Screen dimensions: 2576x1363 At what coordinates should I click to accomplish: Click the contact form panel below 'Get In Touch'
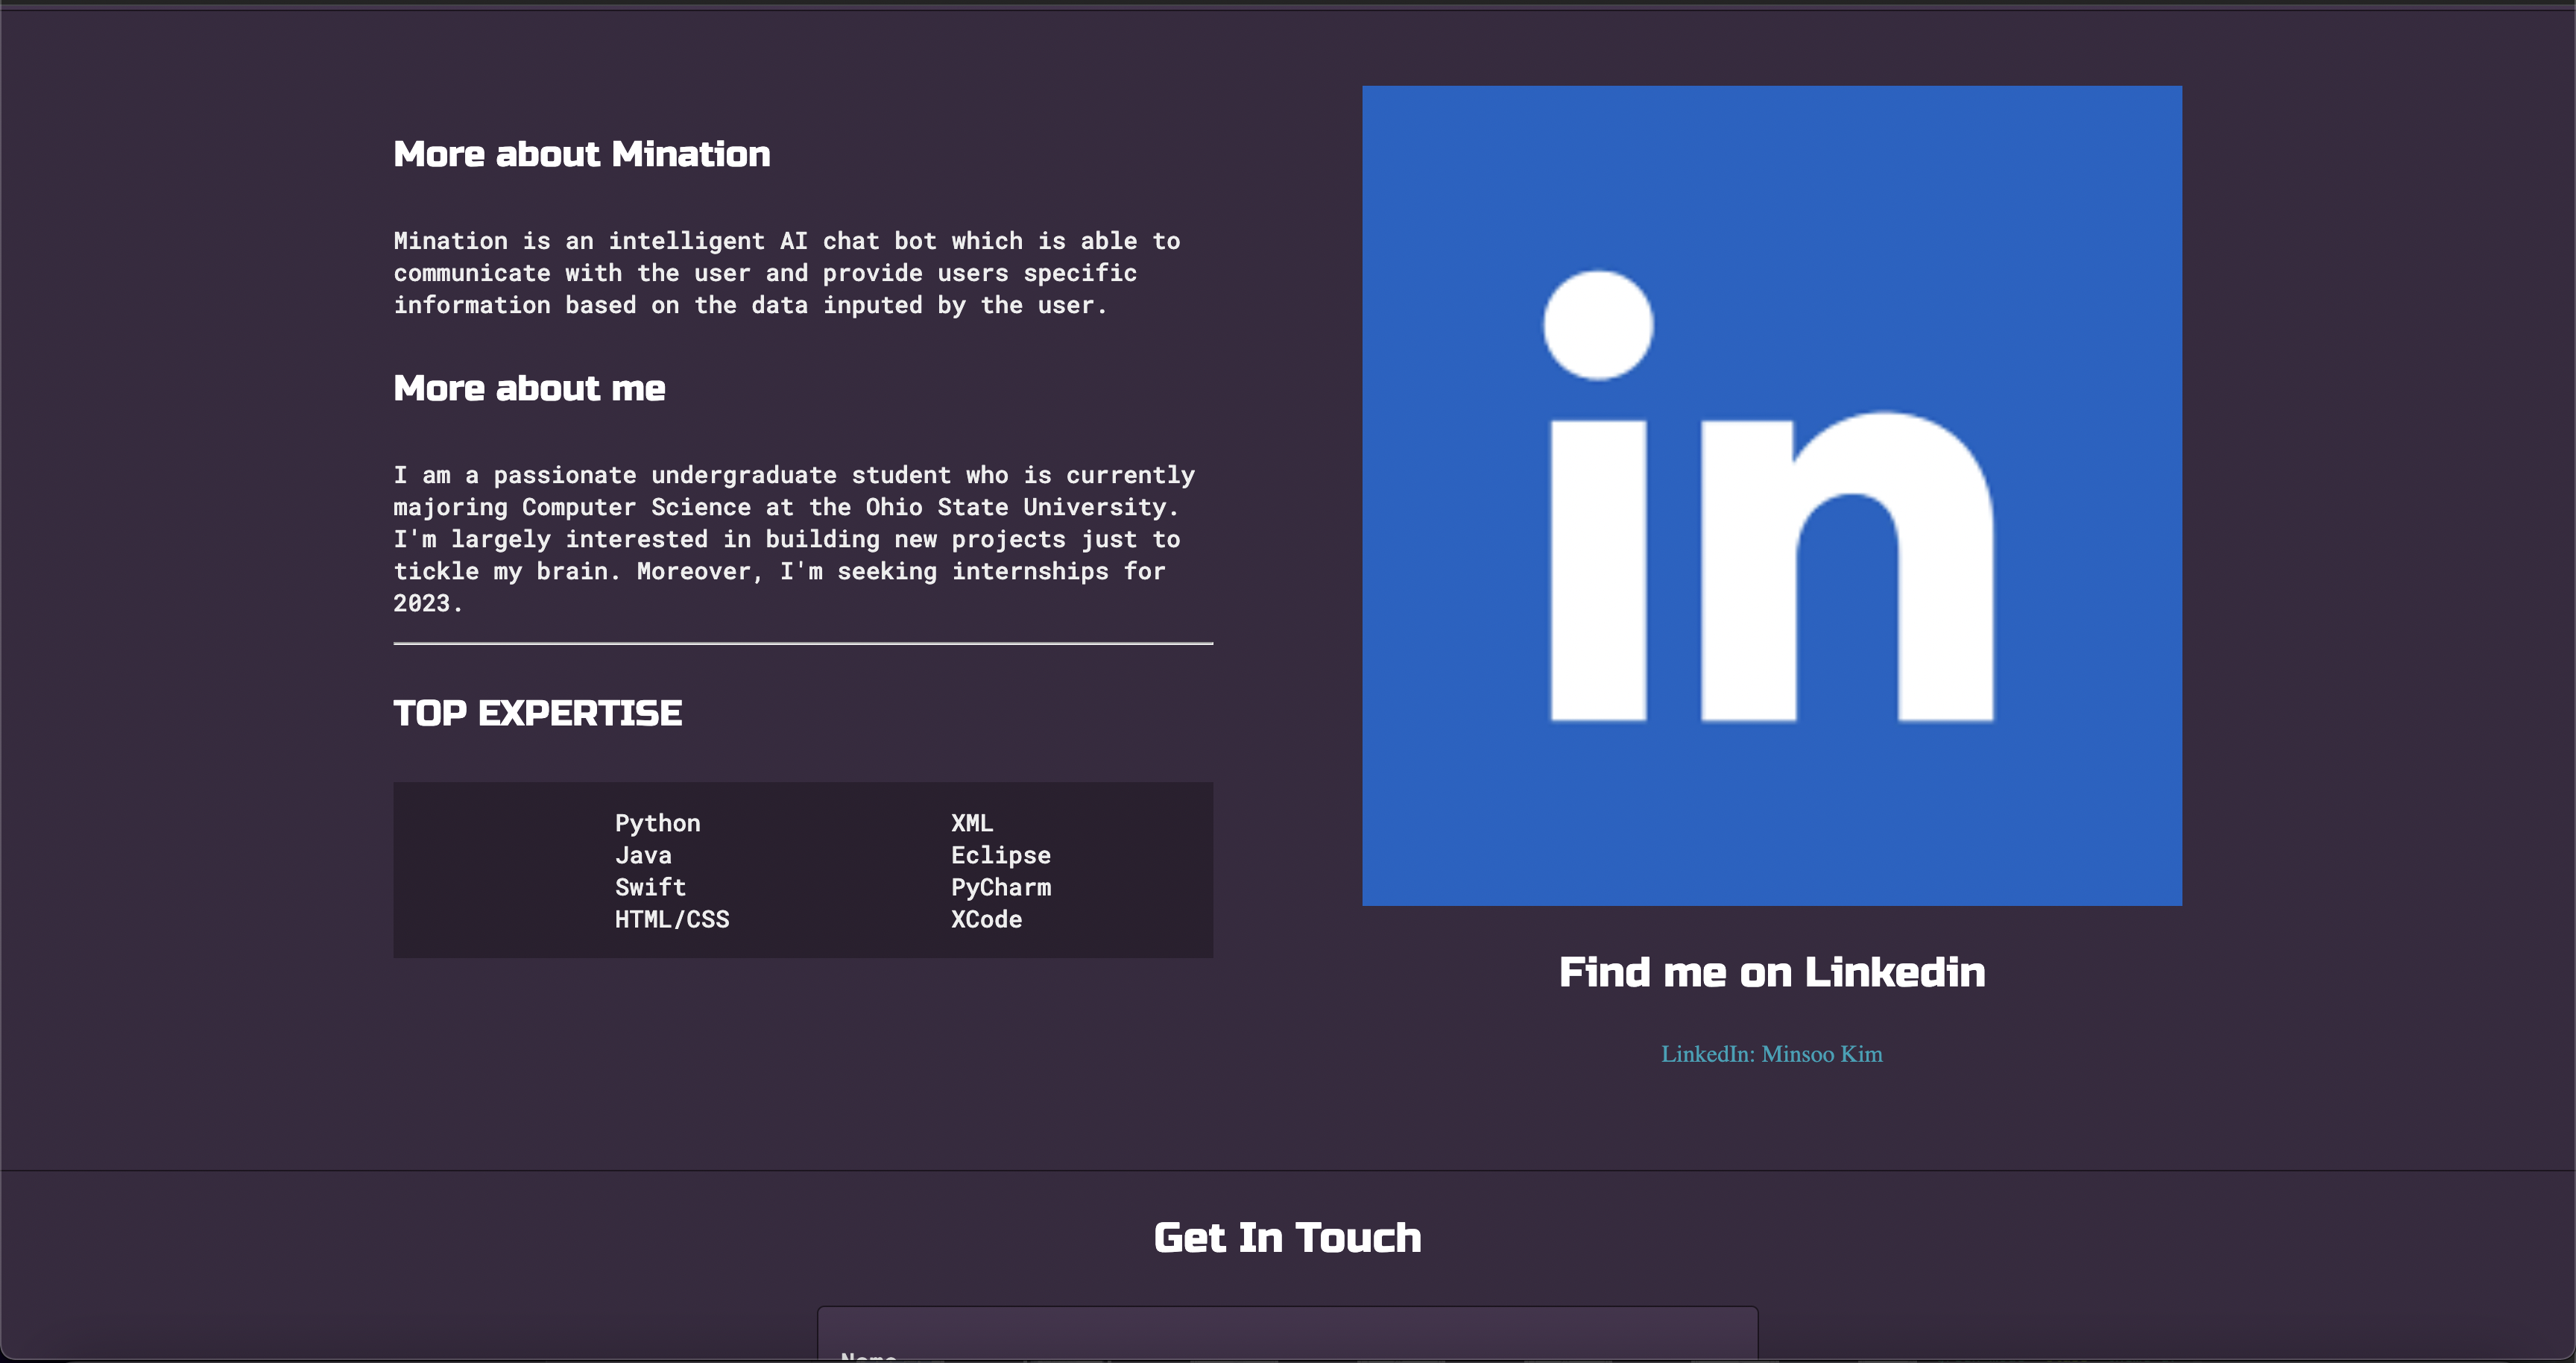point(1287,1328)
